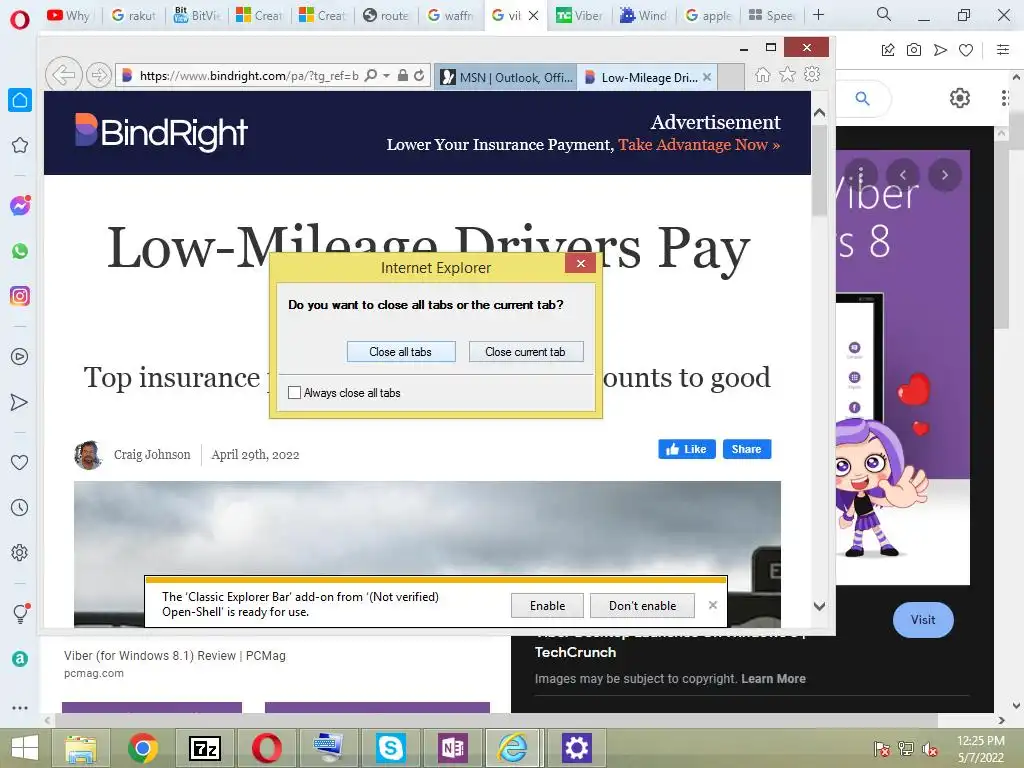Click Enable add-on button
The width and height of the screenshot is (1024, 768).
click(547, 605)
